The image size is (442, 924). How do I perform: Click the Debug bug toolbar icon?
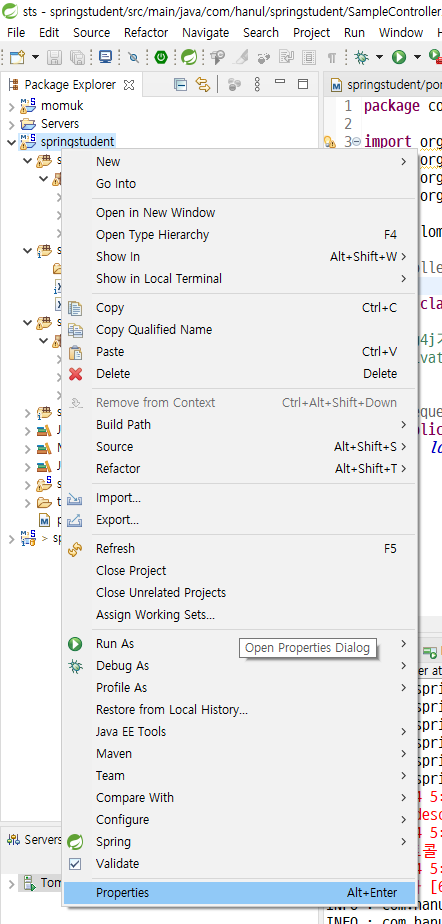[362, 57]
